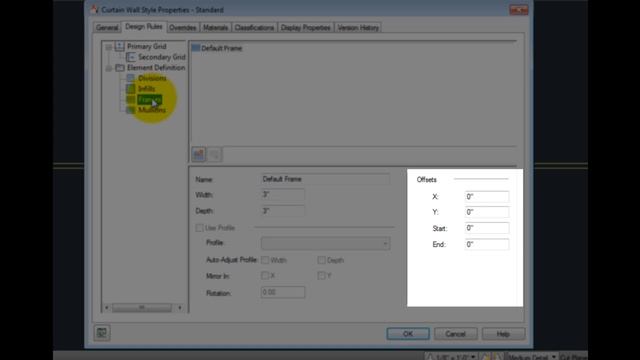Screen dimensions: 640x360
Task: Click the New Frame icon button
Action: coord(199,154)
